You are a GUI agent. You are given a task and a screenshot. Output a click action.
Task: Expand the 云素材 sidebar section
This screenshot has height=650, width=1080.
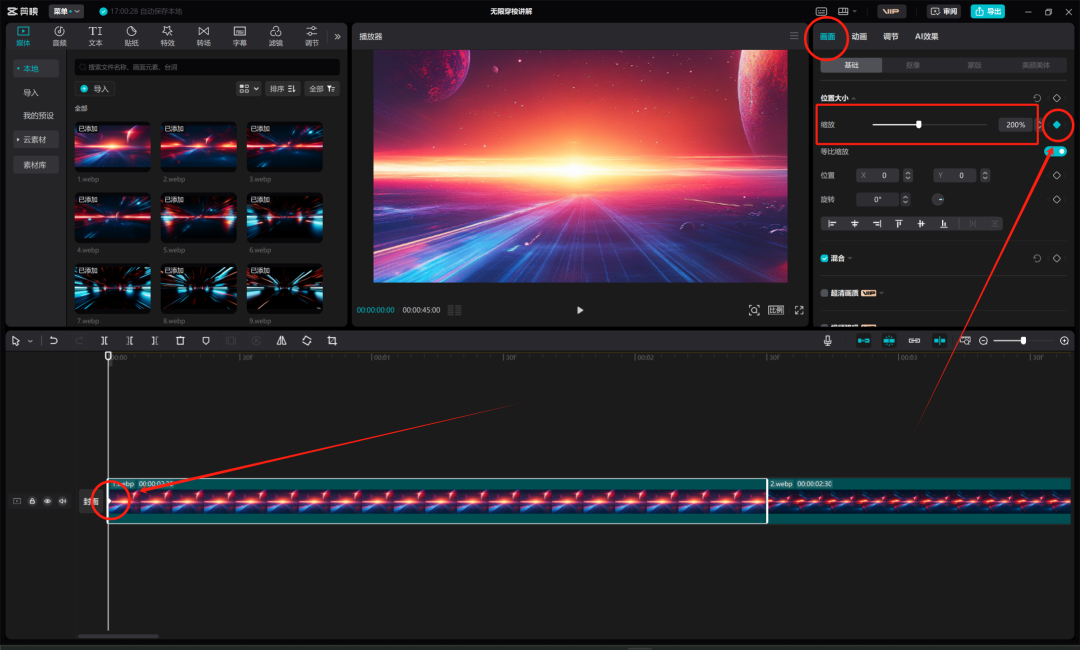pyautogui.click(x=36, y=139)
